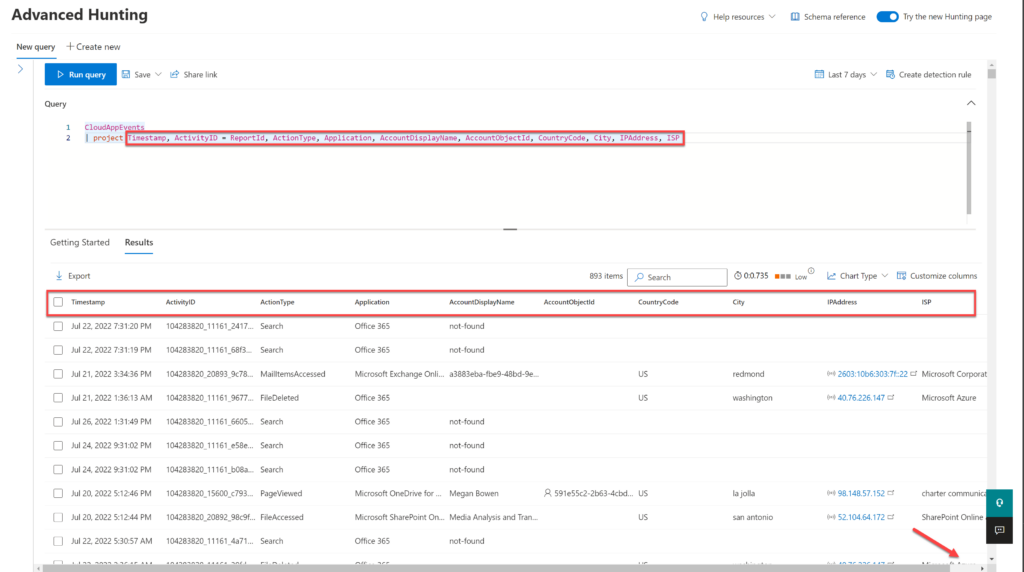Click the Megan Bowen display name cell

[x=473, y=494]
